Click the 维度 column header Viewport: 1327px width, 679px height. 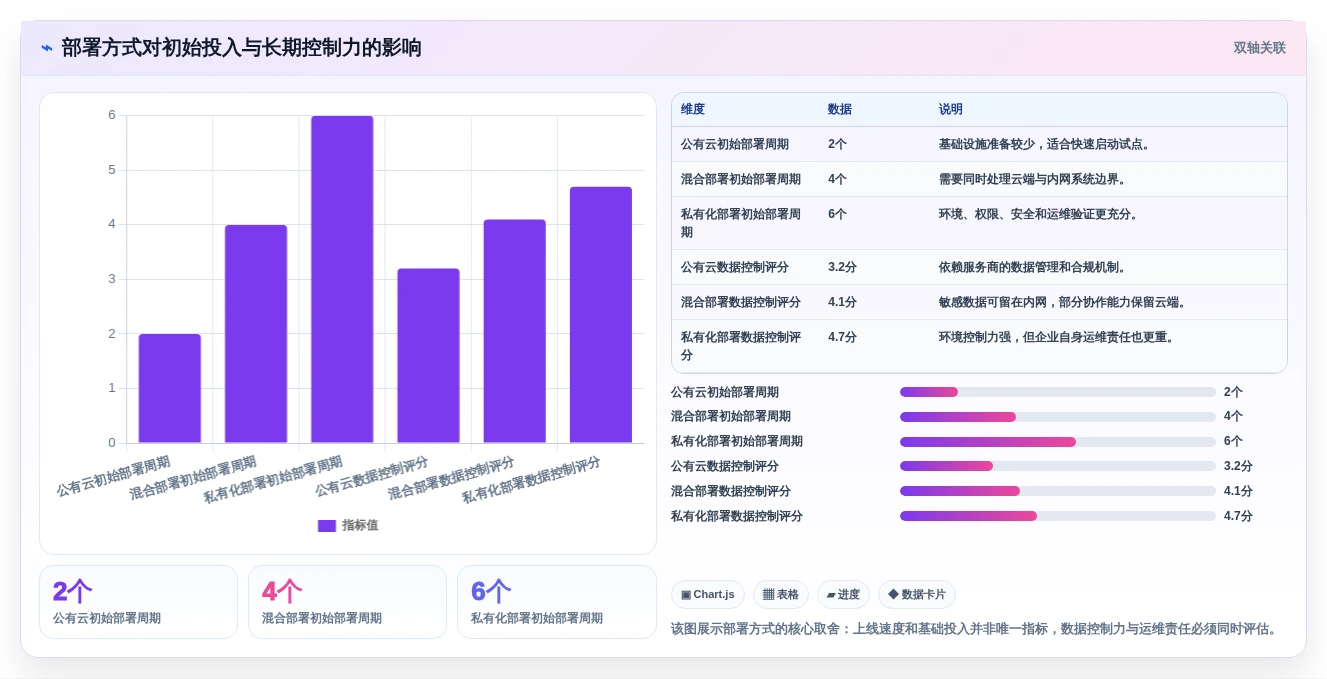coord(693,110)
